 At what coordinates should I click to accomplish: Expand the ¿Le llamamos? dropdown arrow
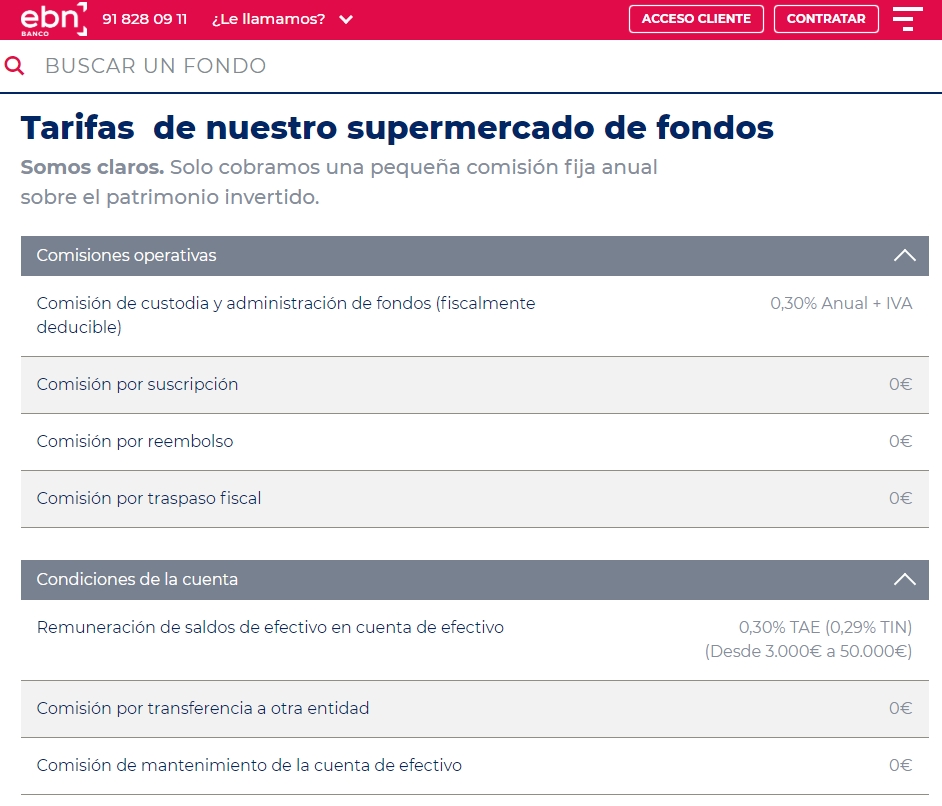point(345,19)
